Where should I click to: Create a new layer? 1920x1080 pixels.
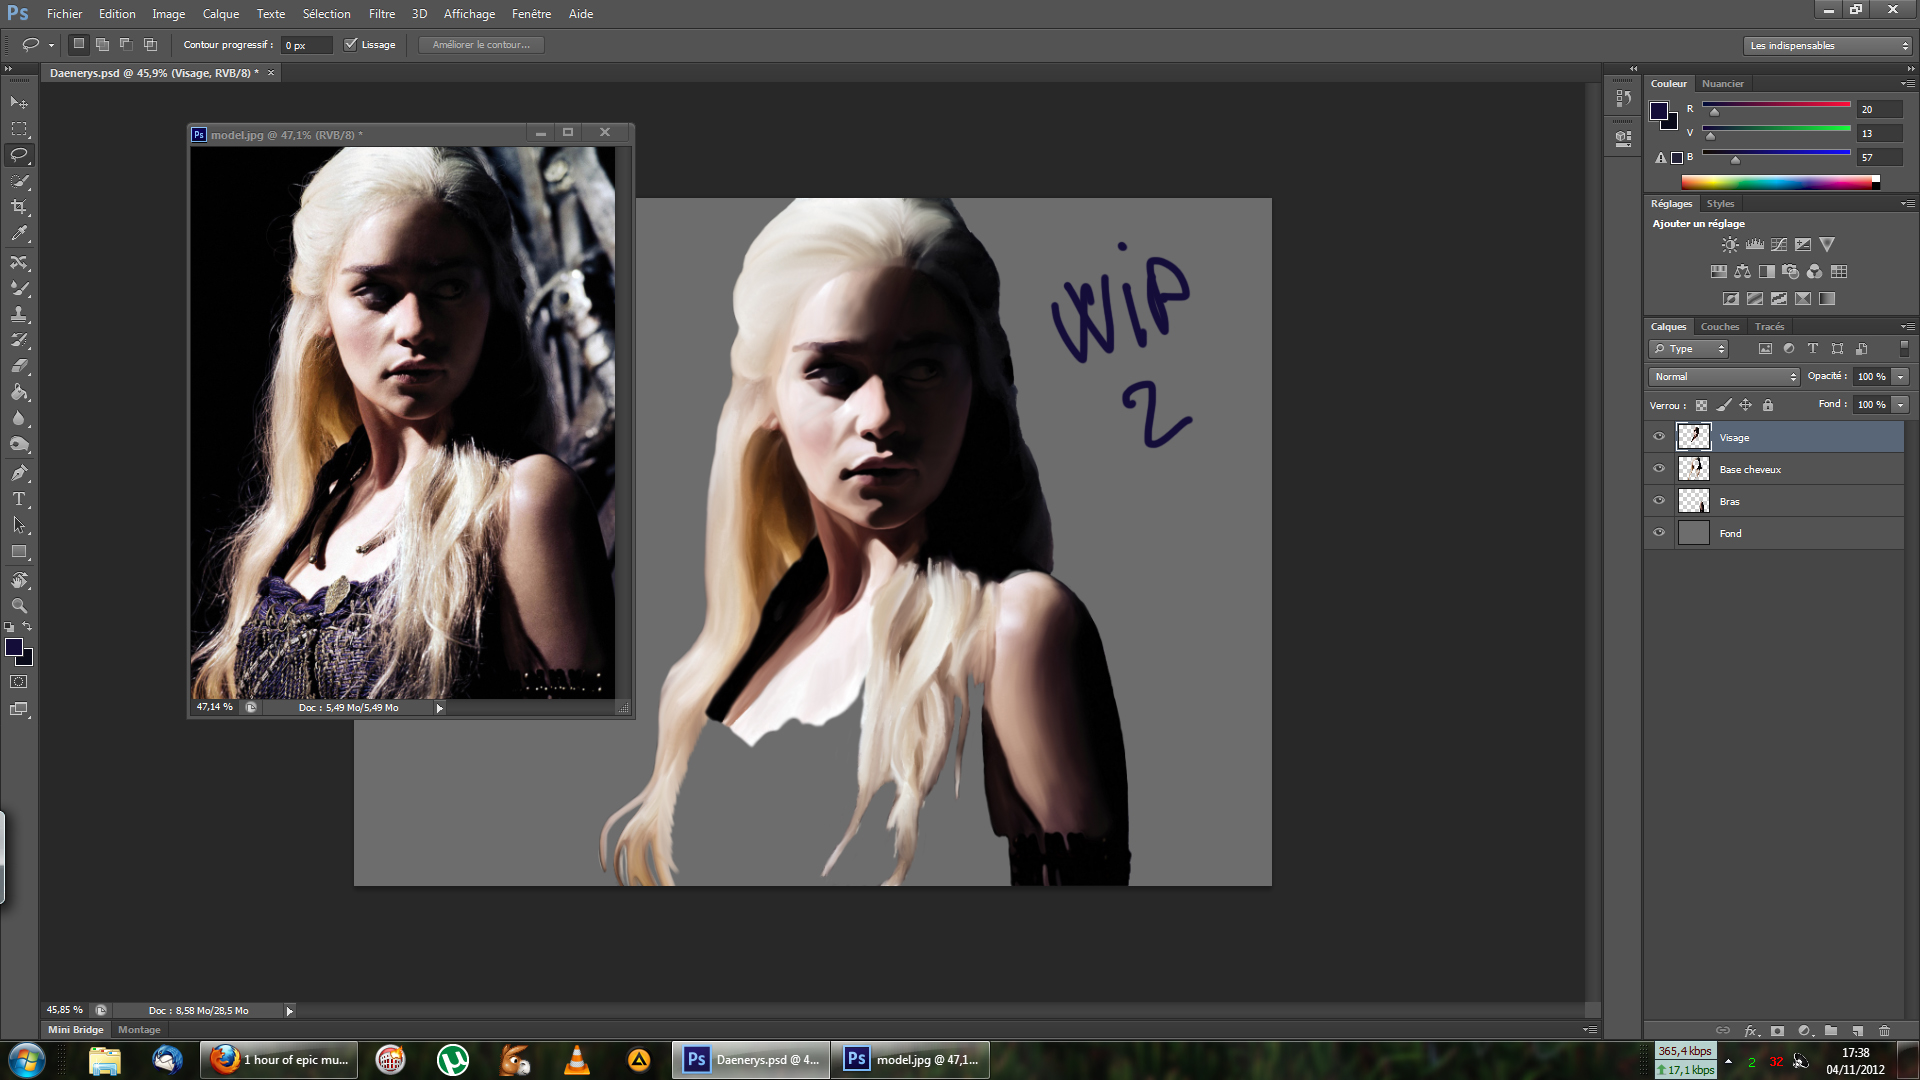pos(1857,1031)
